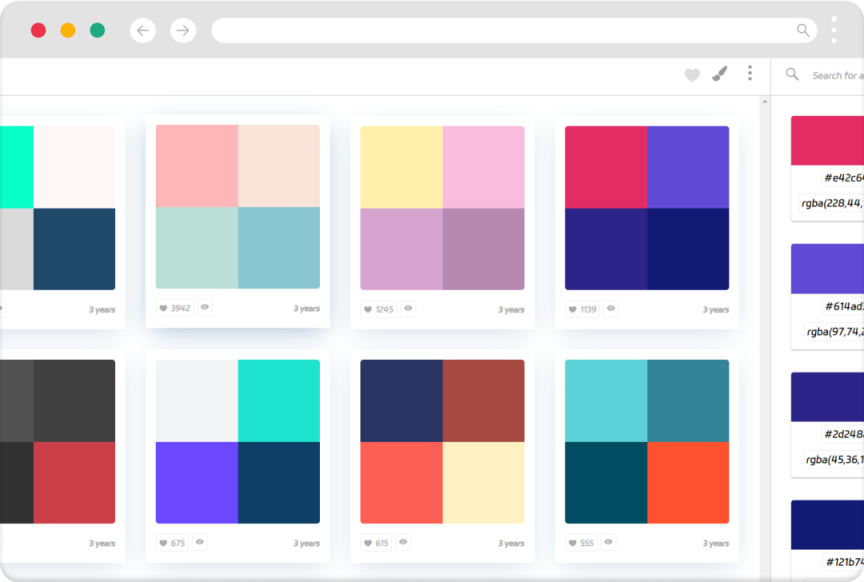Click the search magnifier beside 'Search for'
This screenshot has height=582, width=864.
click(792, 74)
